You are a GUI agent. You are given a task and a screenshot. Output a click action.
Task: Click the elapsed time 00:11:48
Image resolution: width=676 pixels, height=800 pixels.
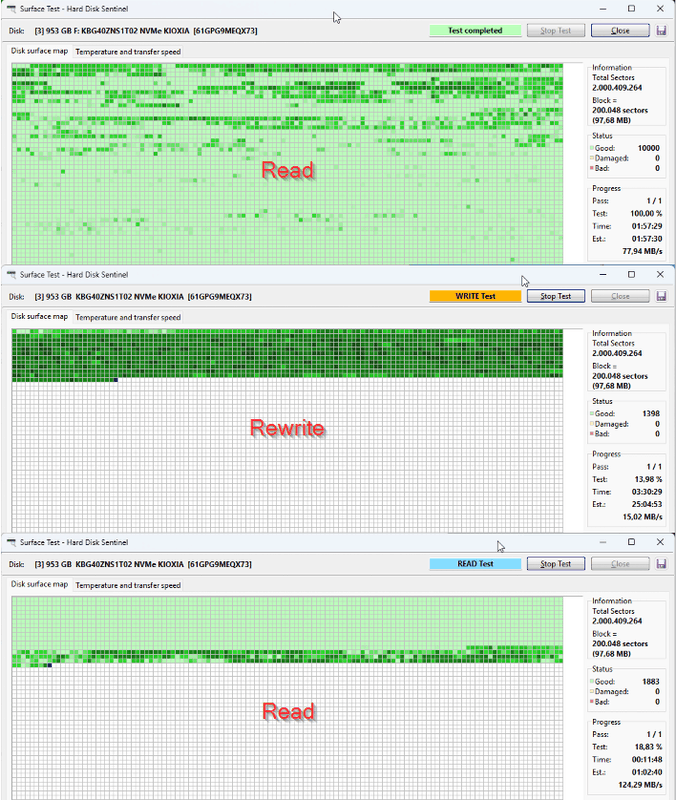tap(647, 760)
